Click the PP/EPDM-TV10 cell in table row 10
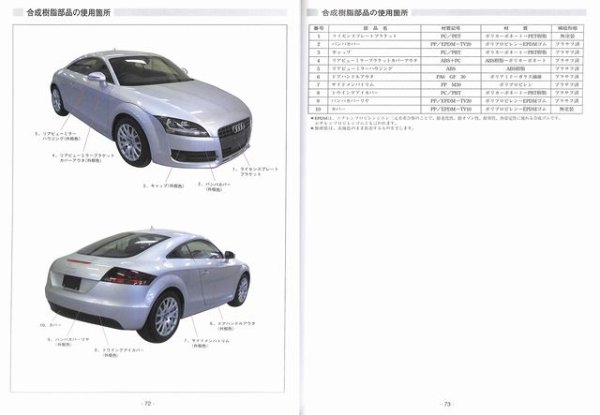 [x=451, y=109]
